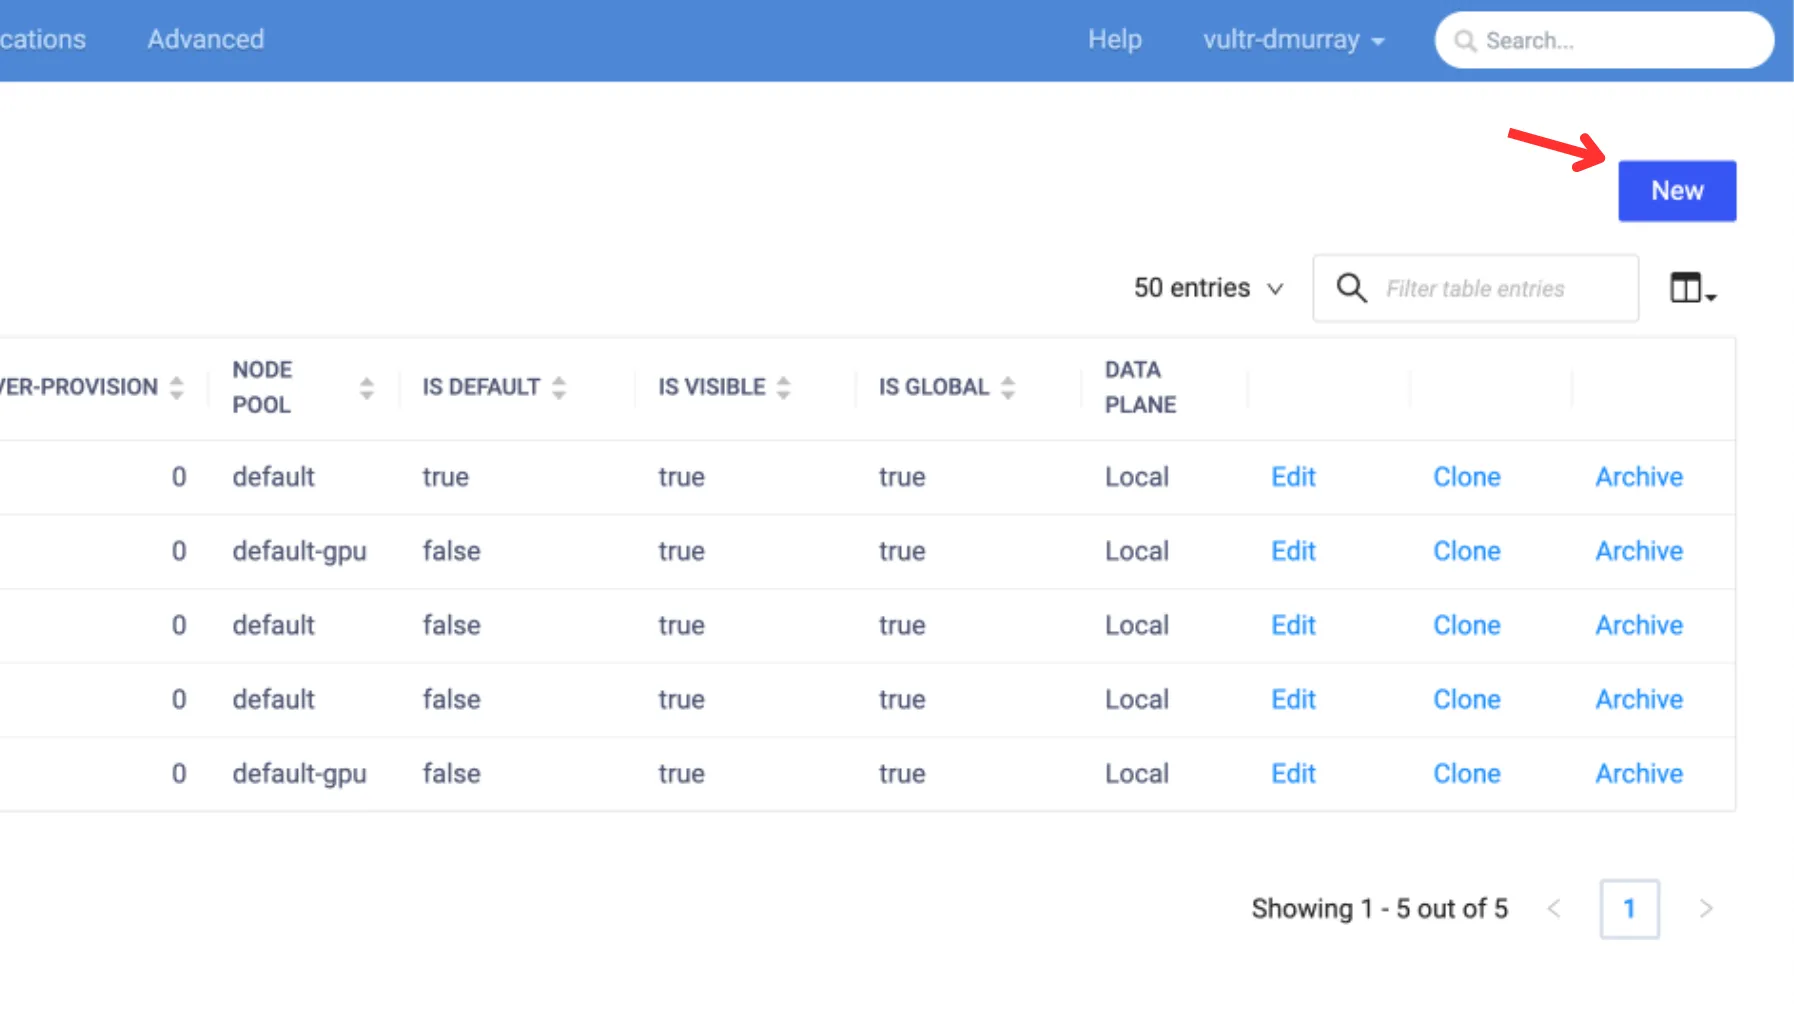Click the Is Global header text
This screenshot has width=1794, height=1016.
pos(934,387)
